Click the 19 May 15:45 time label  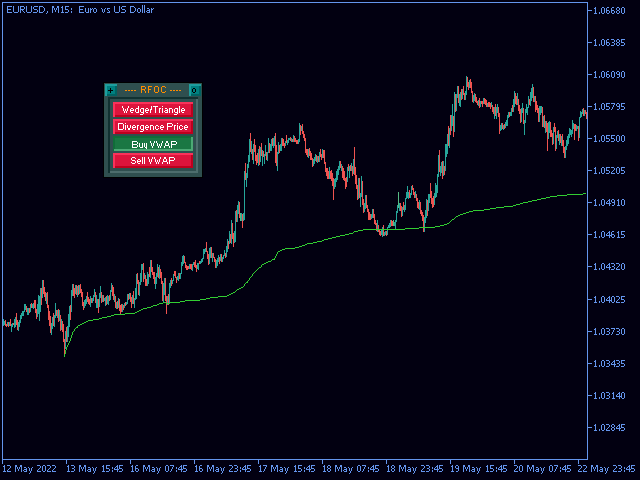click(x=479, y=469)
